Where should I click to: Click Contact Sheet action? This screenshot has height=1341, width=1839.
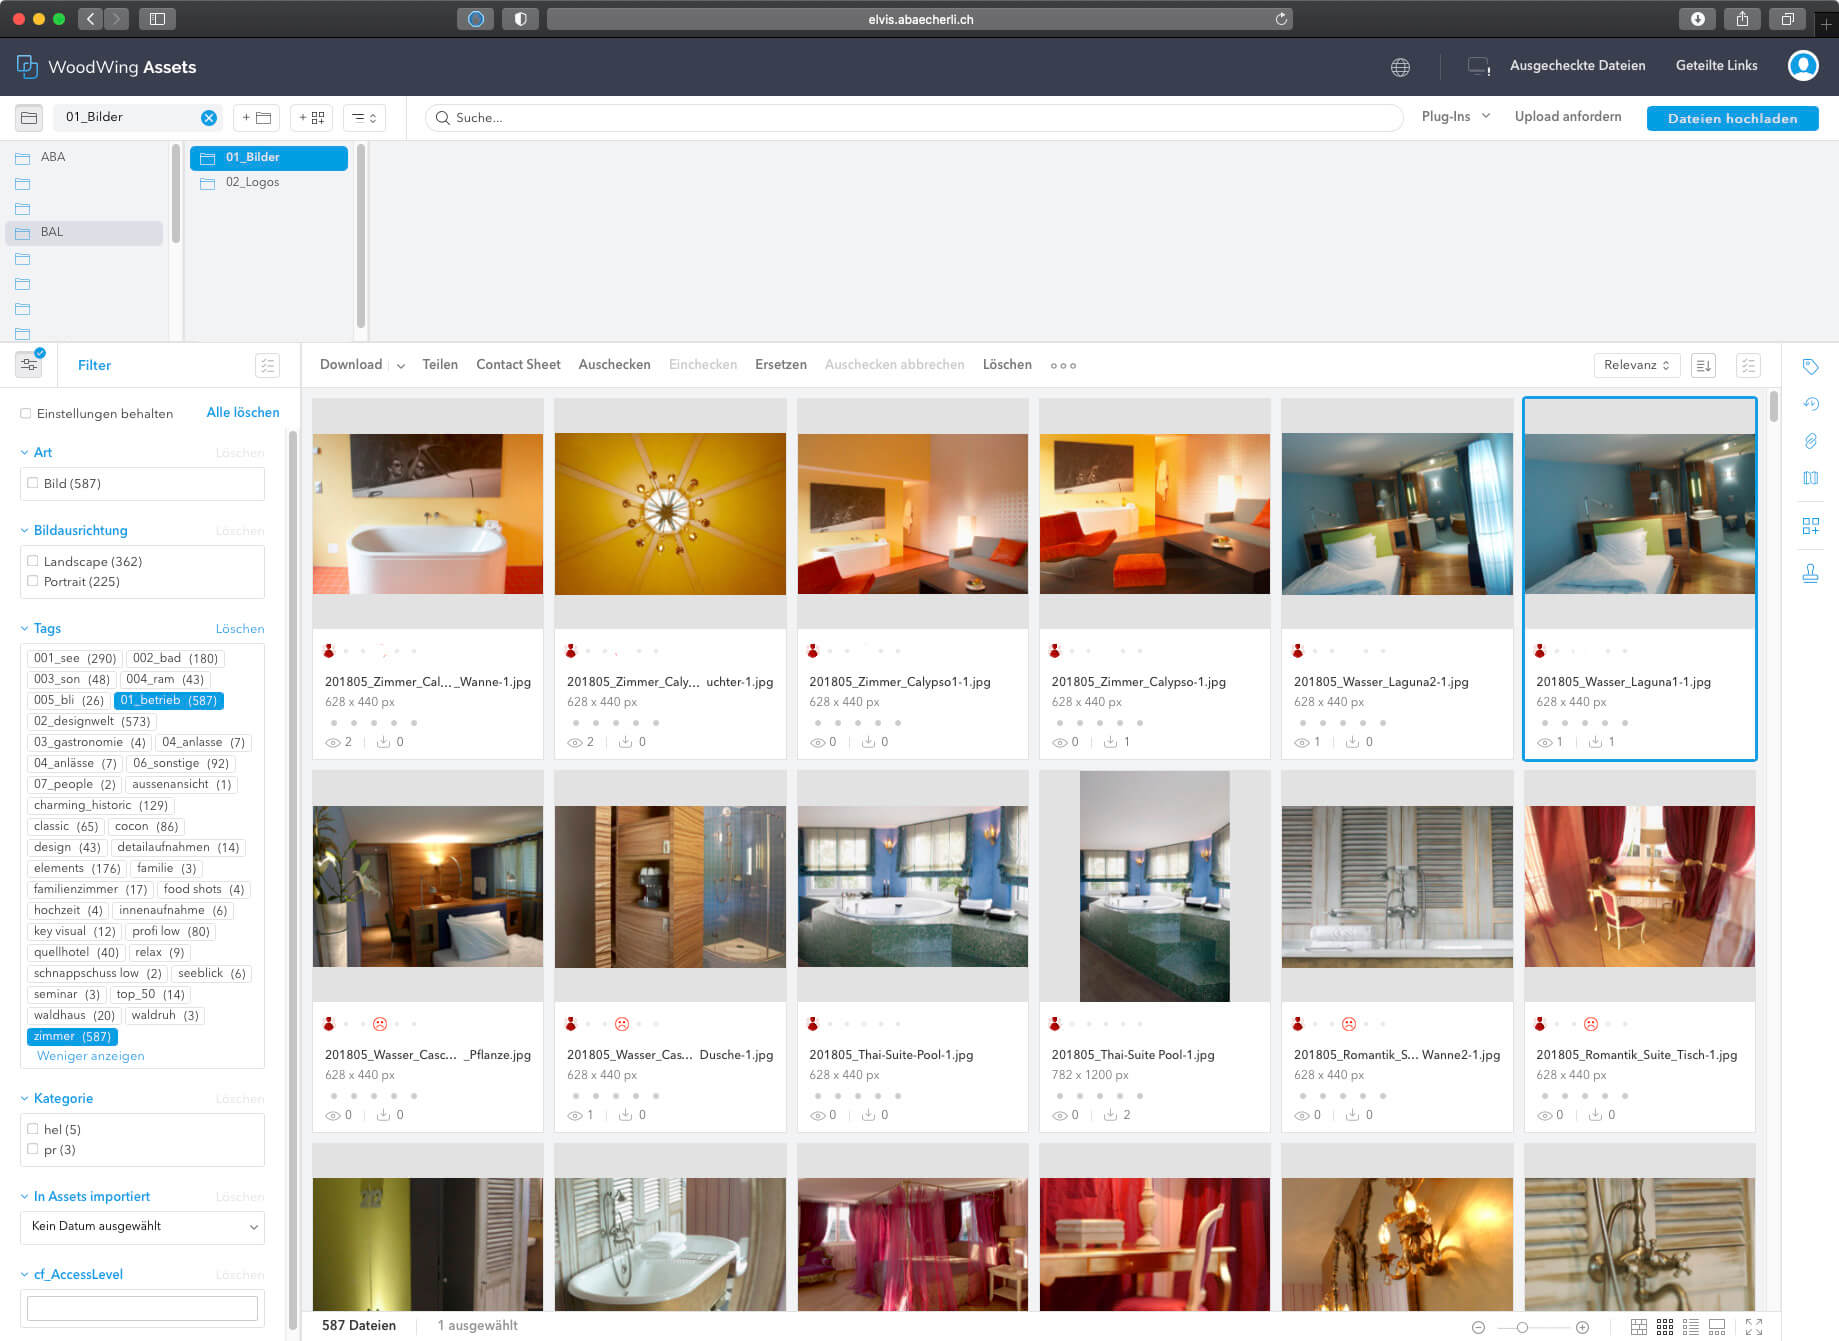518,365
